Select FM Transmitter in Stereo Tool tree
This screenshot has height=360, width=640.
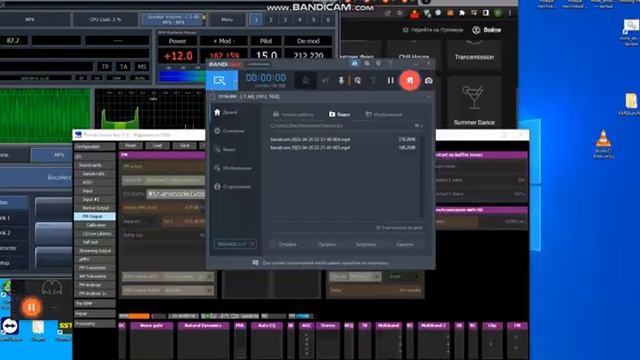95,268
